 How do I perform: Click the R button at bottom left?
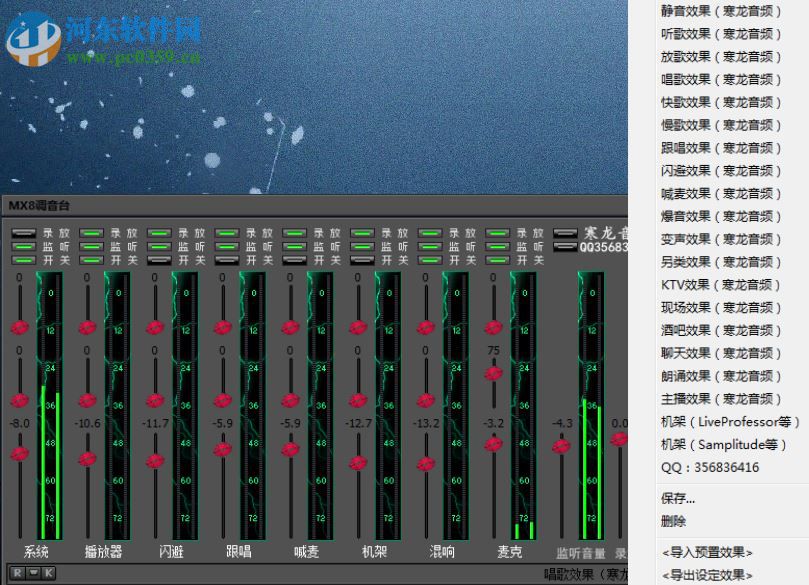click(x=15, y=572)
